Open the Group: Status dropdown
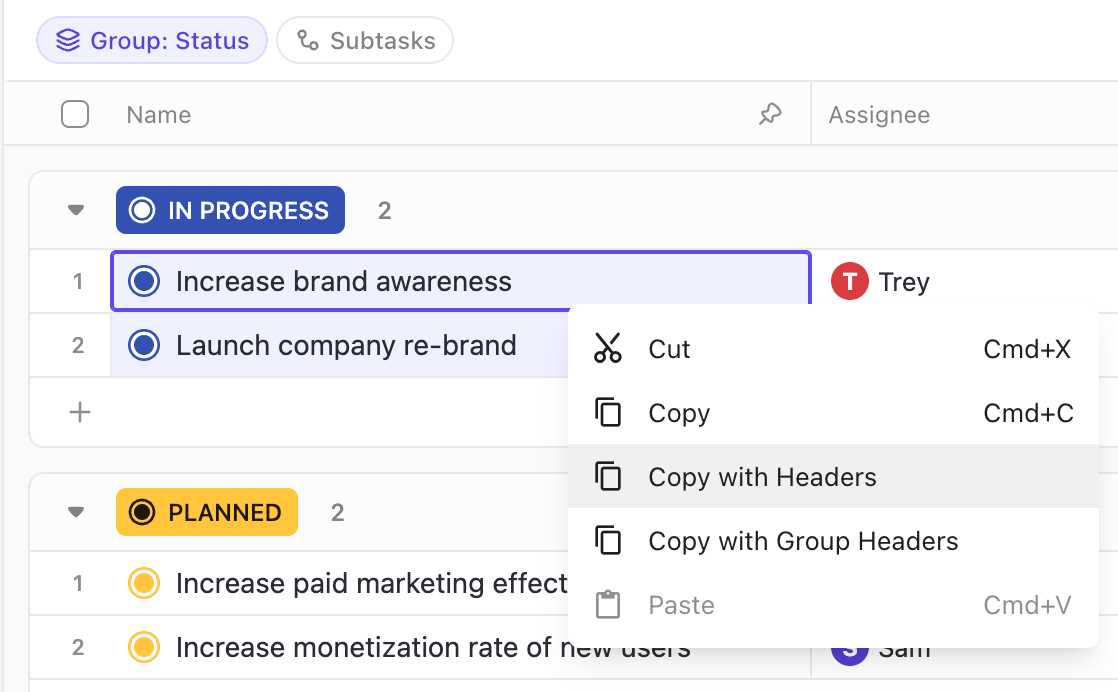 [x=152, y=41]
